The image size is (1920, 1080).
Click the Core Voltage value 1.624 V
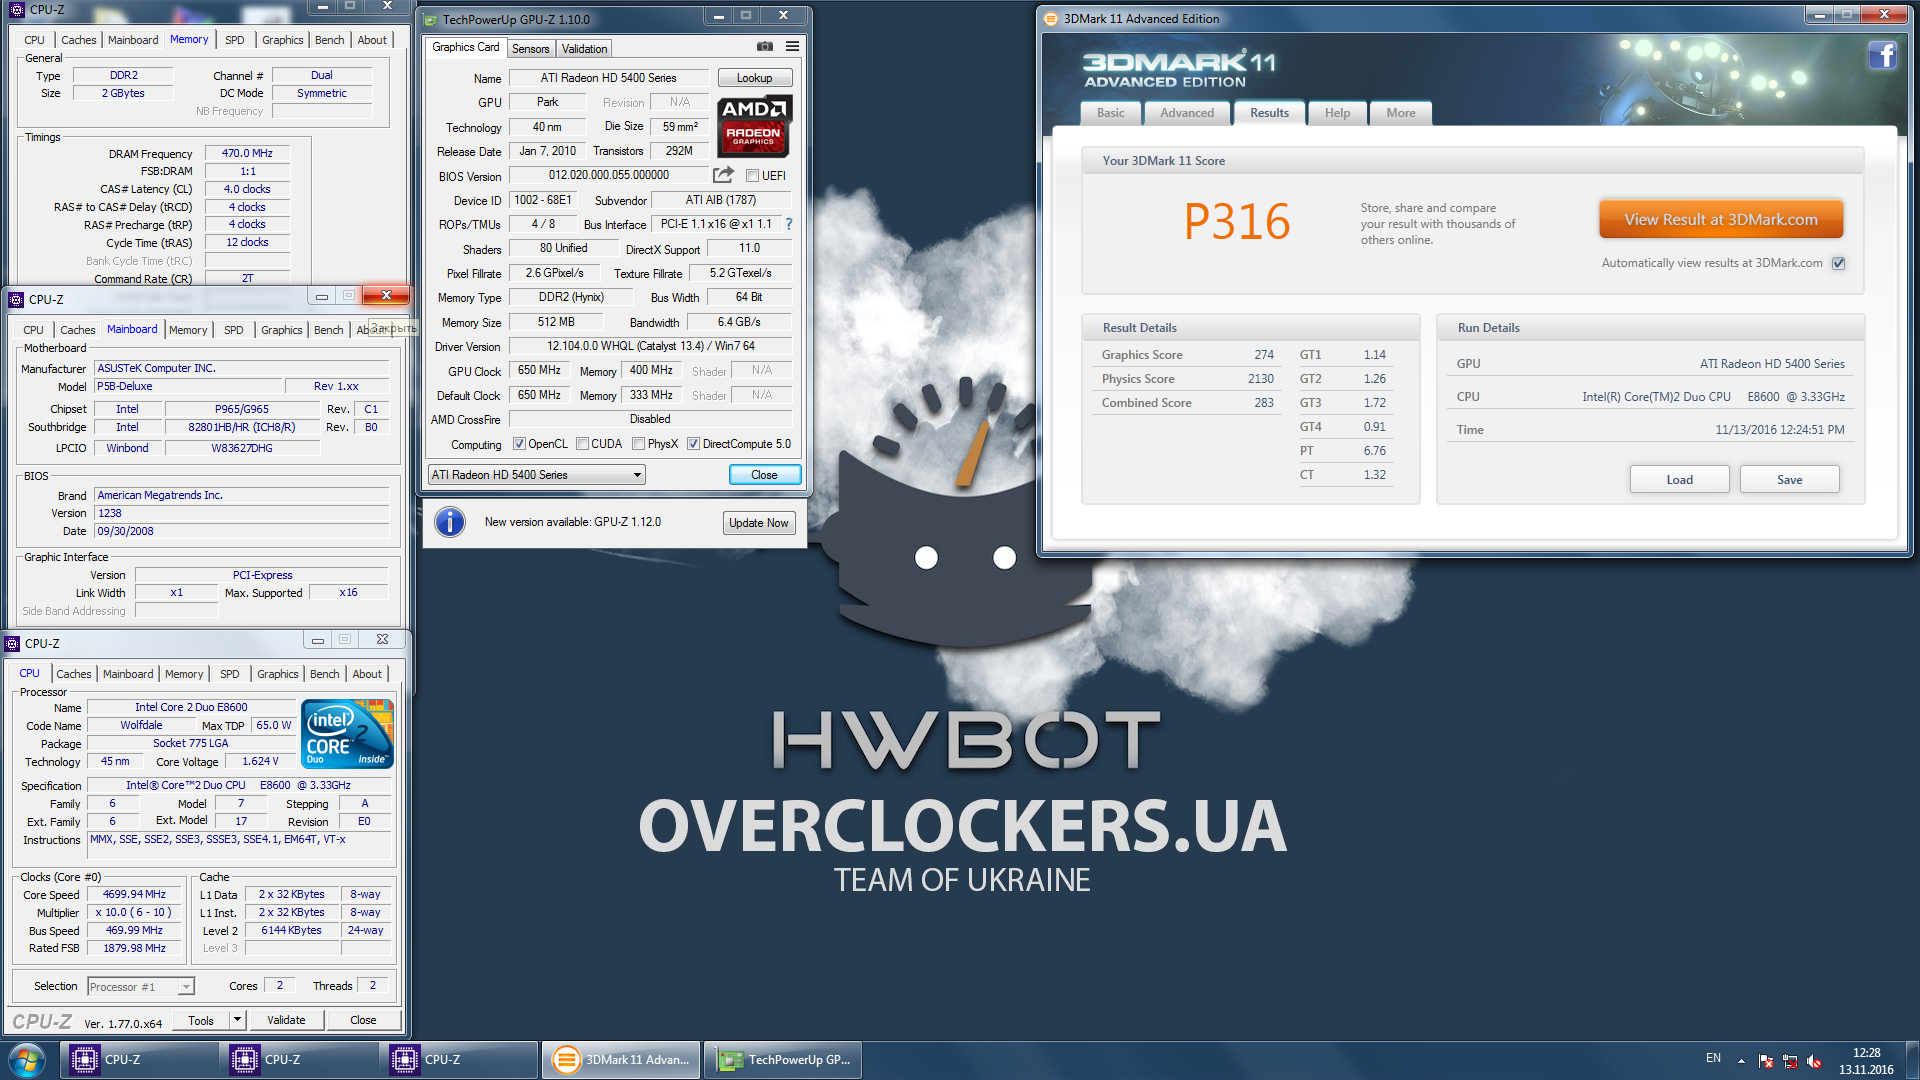coord(260,762)
